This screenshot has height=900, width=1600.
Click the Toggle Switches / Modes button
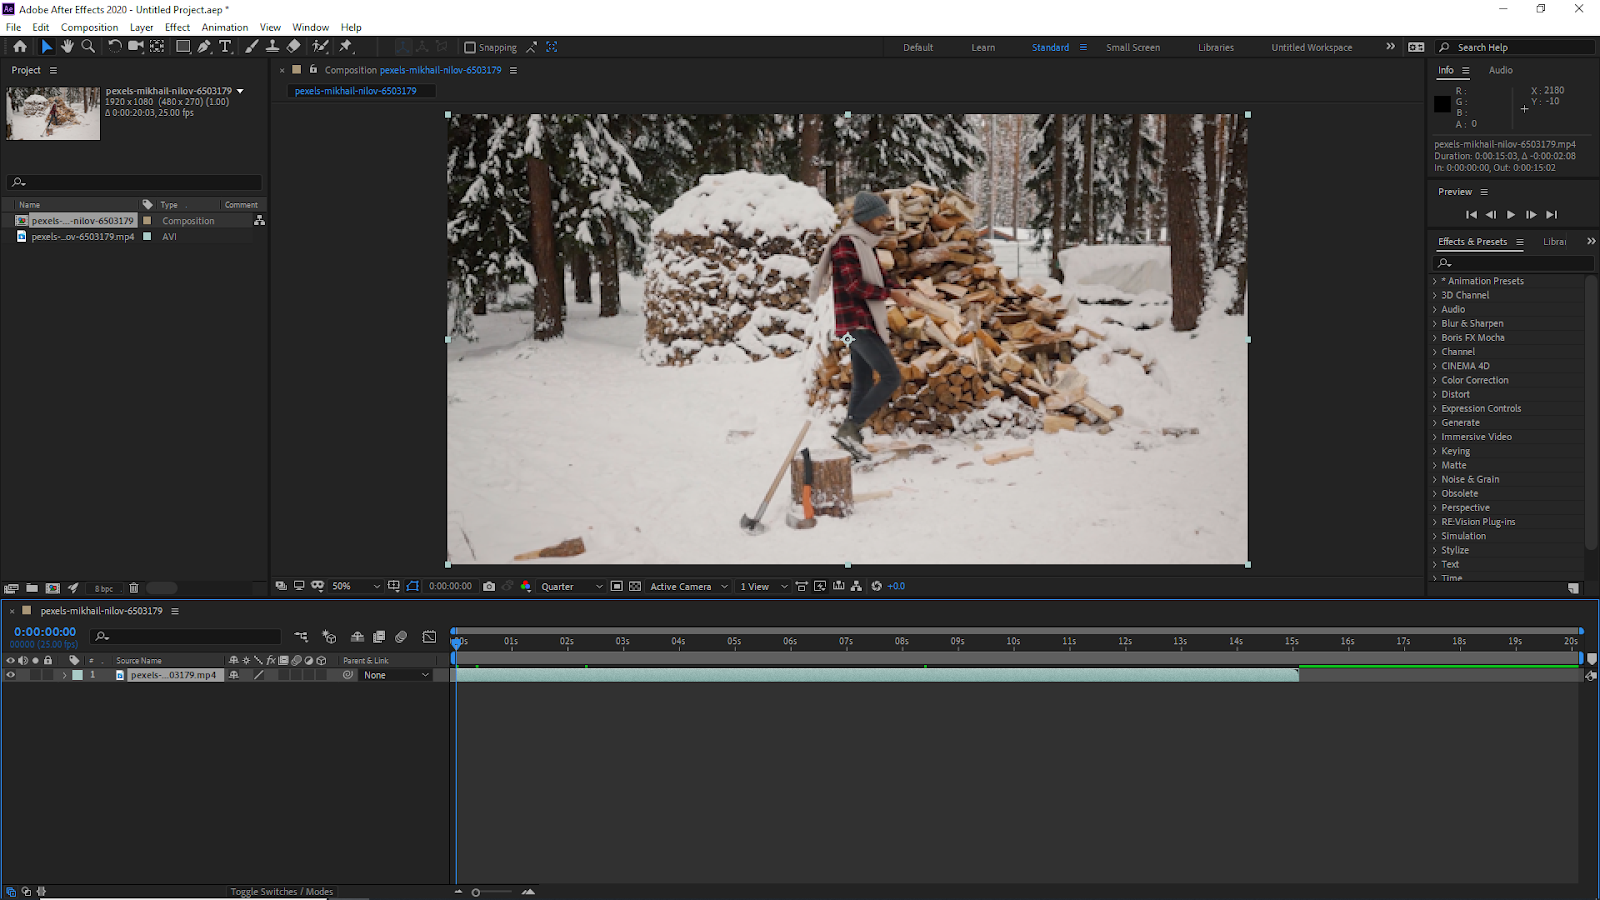tap(281, 891)
